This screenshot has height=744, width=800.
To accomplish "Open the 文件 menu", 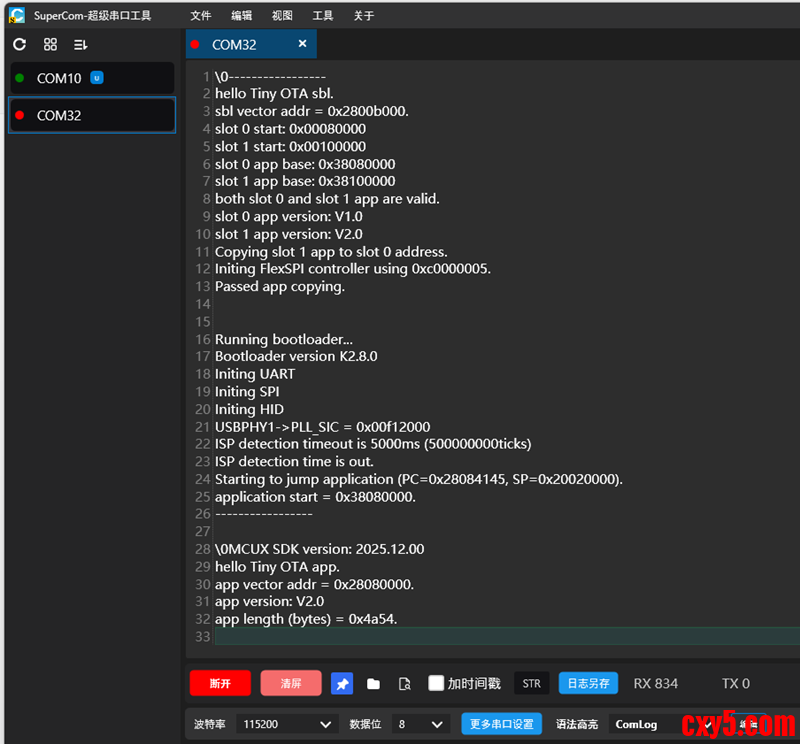I will (201, 16).
